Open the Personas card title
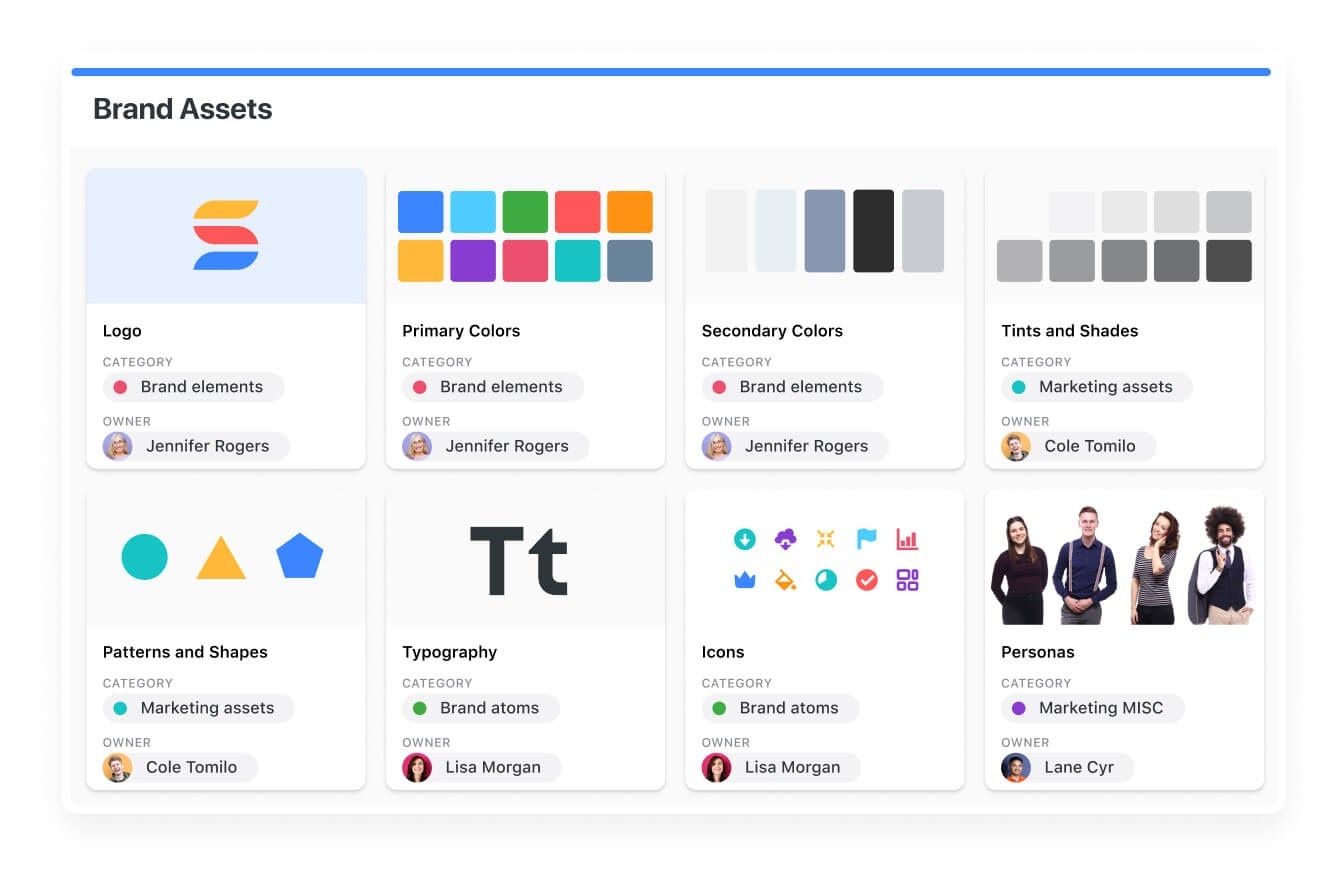The width and height of the screenshot is (1340, 878). coord(1038,652)
